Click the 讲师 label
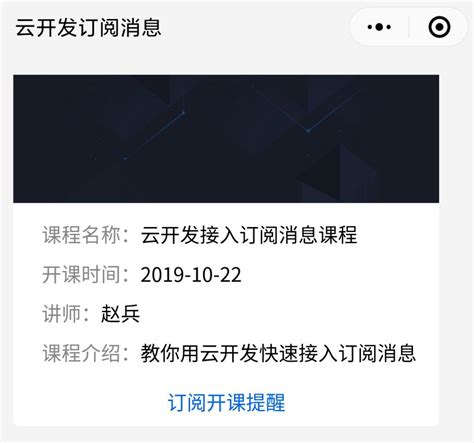This screenshot has height=443, width=474. tap(62, 314)
